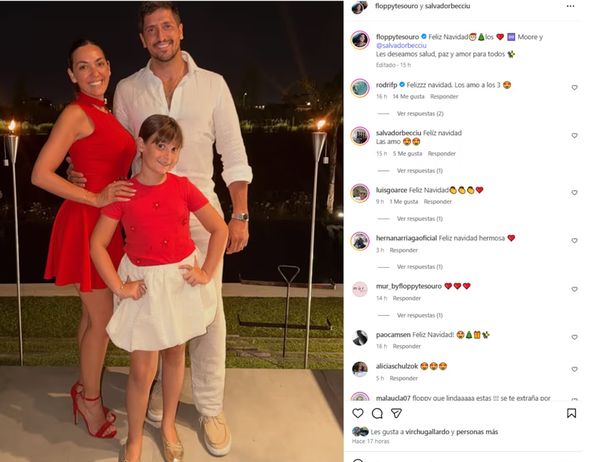Open the three-dot more options menu
Image resolution: width=610 pixels, height=462 pixels.
click(570, 6)
